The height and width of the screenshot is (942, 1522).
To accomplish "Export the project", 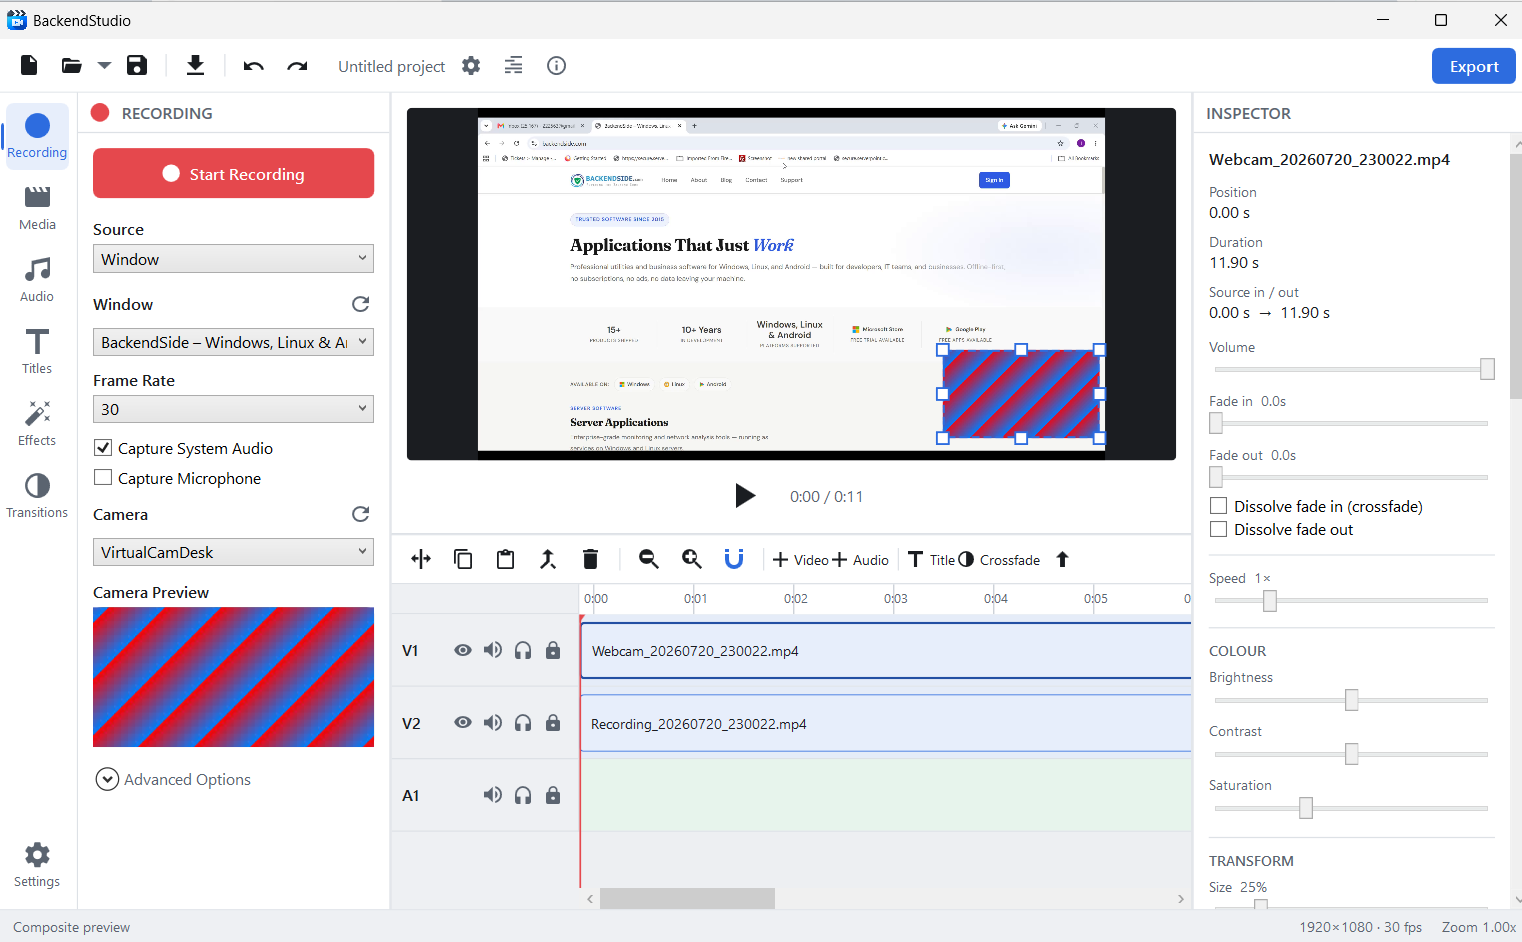I will (1473, 67).
